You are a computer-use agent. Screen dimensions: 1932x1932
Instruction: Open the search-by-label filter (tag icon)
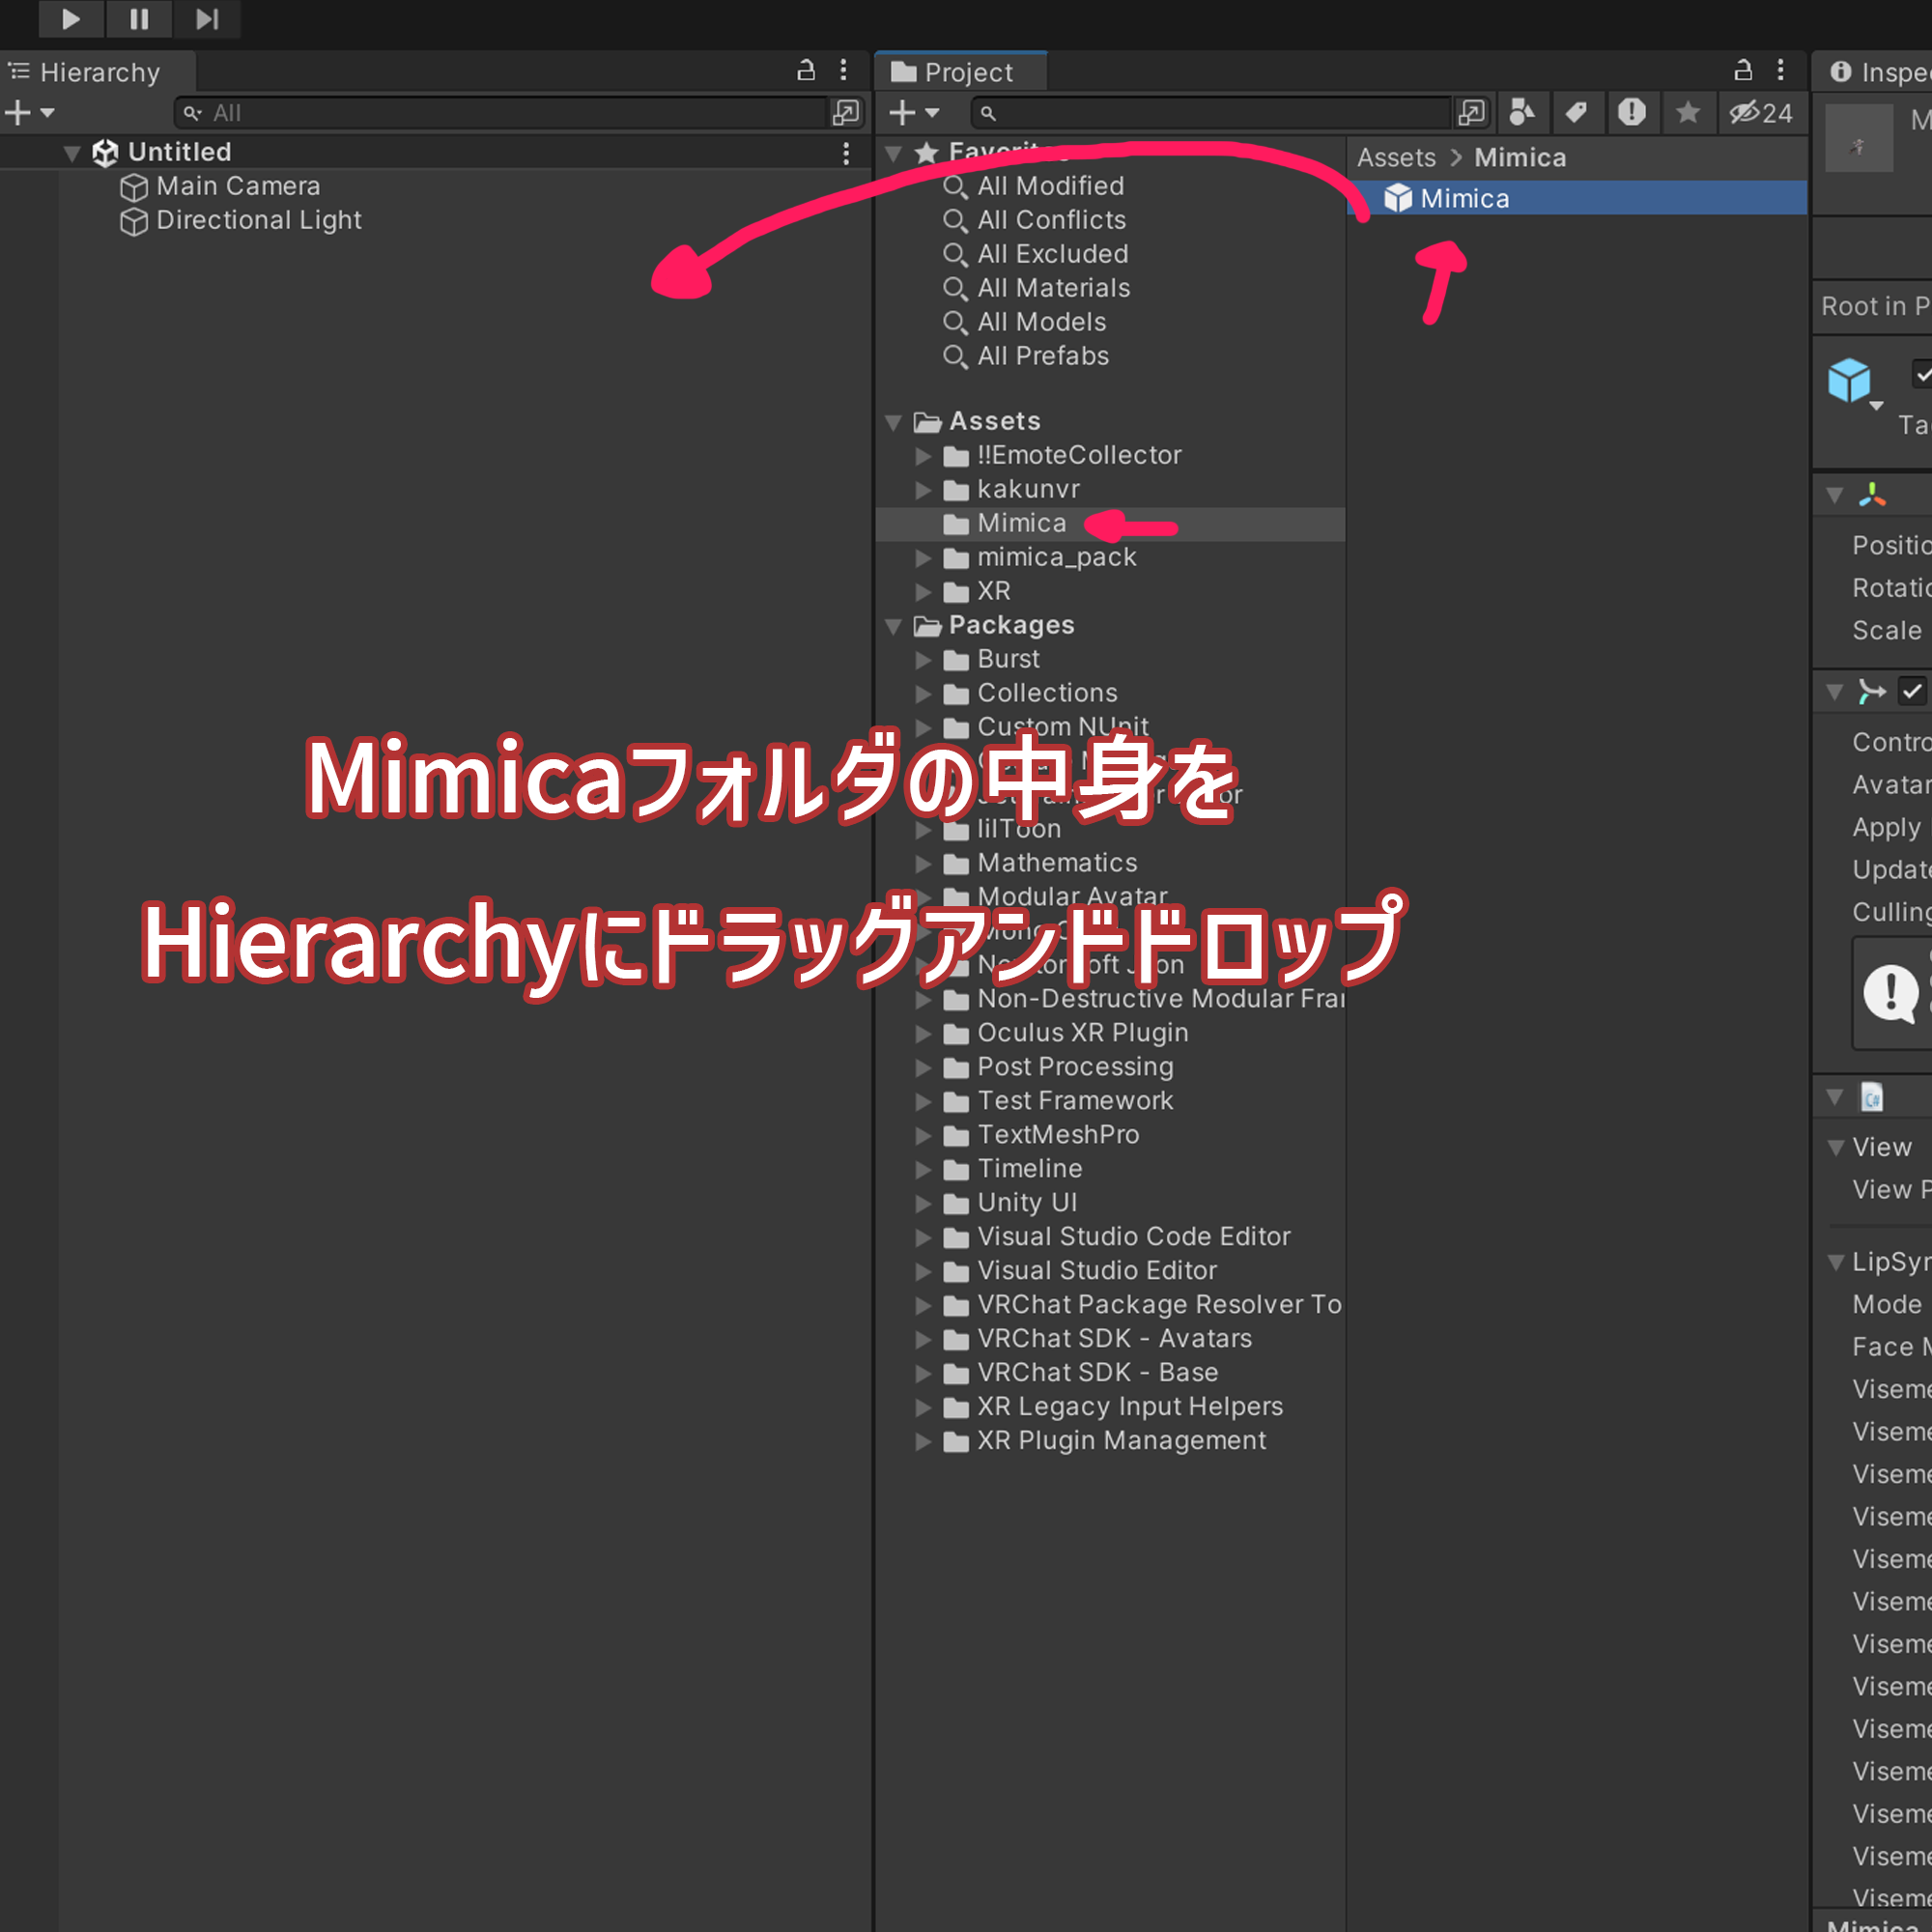[1577, 112]
